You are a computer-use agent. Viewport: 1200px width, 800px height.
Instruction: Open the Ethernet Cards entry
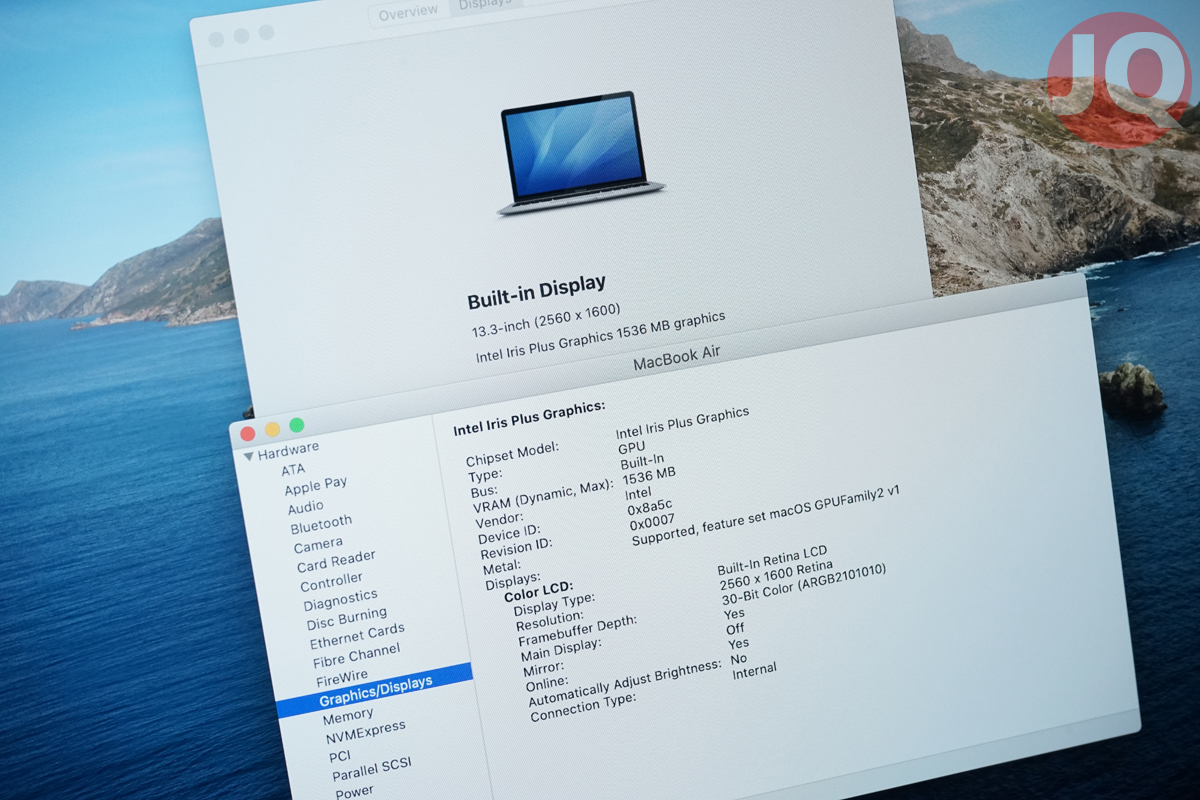pos(357,636)
